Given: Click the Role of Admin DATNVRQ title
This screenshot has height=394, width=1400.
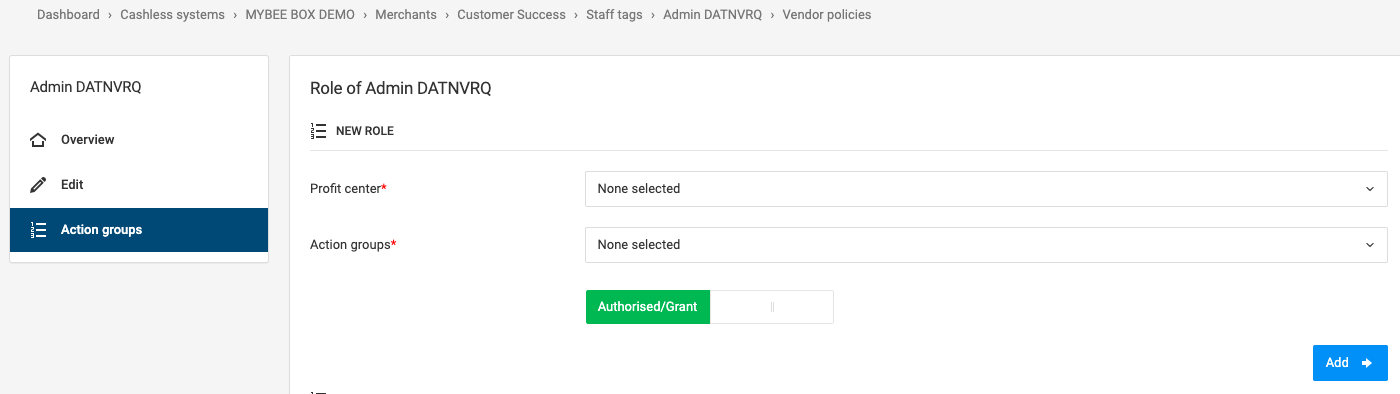Looking at the screenshot, I should pyautogui.click(x=401, y=88).
